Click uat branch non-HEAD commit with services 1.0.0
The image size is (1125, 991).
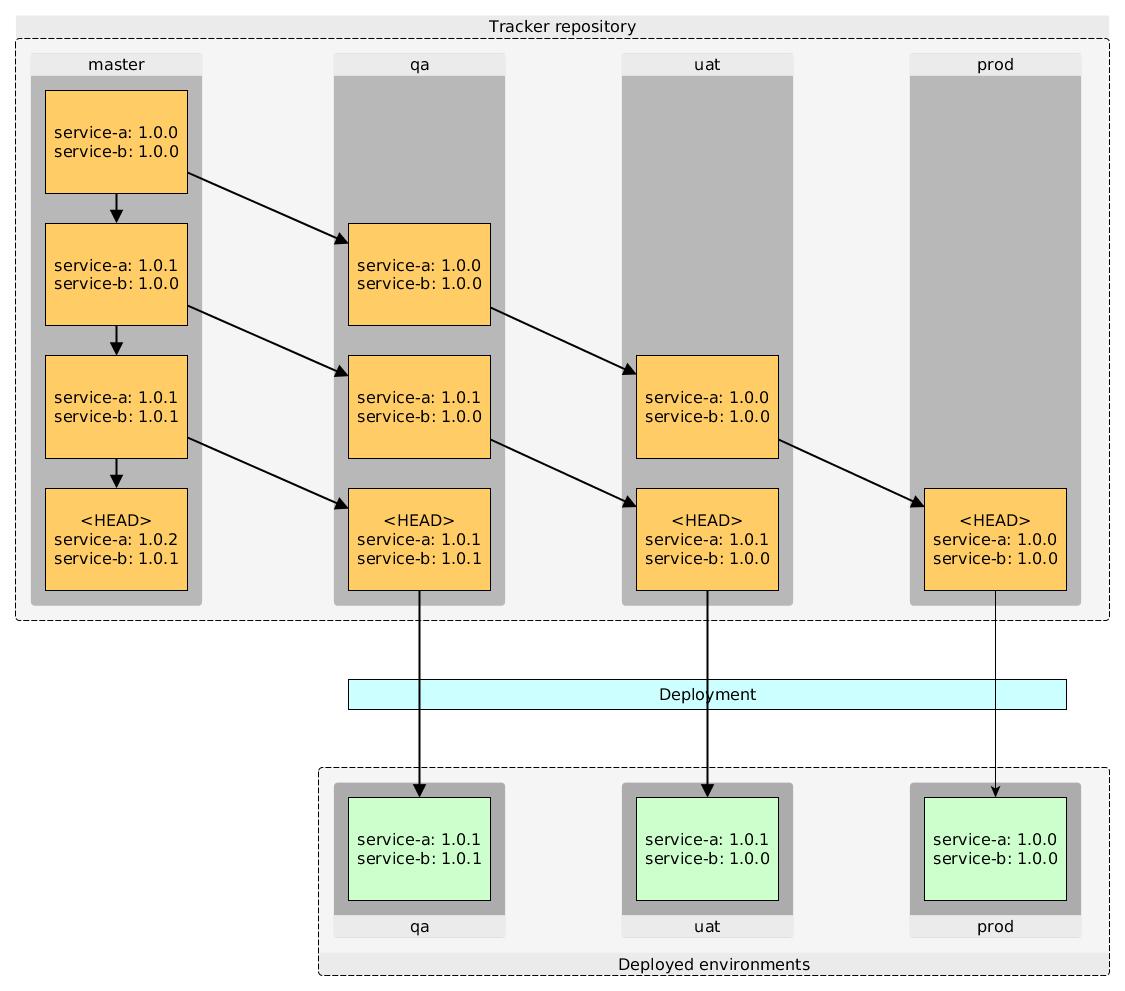click(x=707, y=407)
